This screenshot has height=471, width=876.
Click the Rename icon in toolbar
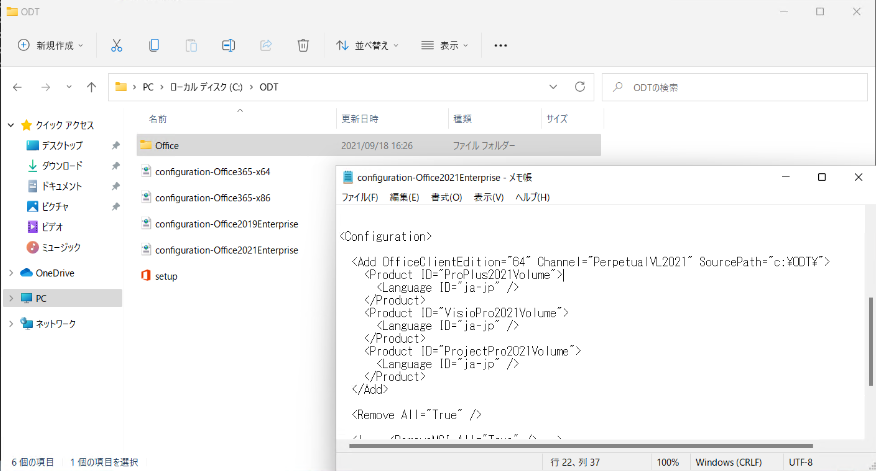click(228, 45)
